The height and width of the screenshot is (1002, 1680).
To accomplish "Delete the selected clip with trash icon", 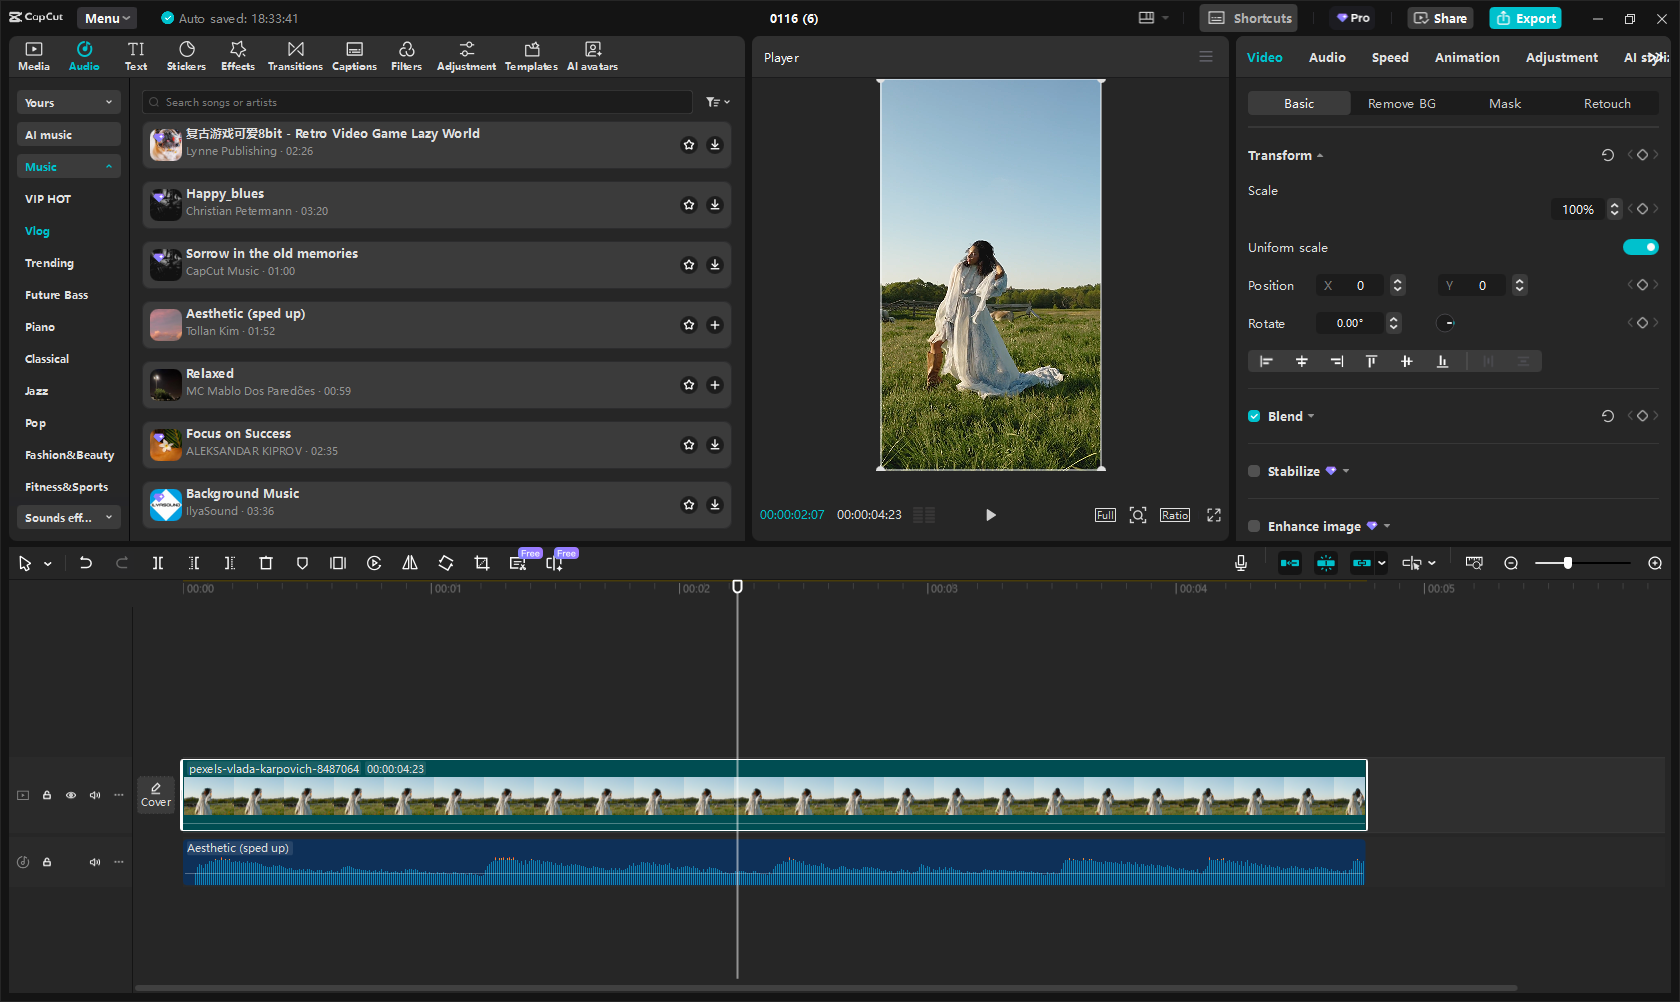I will click(x=266, y=564).
